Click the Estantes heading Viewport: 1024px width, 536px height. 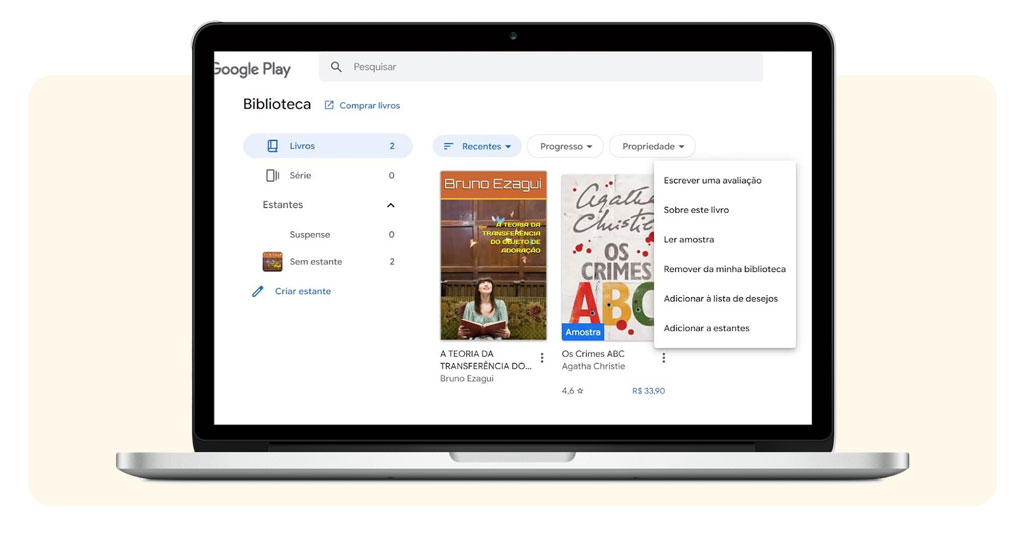coord(283,204)
